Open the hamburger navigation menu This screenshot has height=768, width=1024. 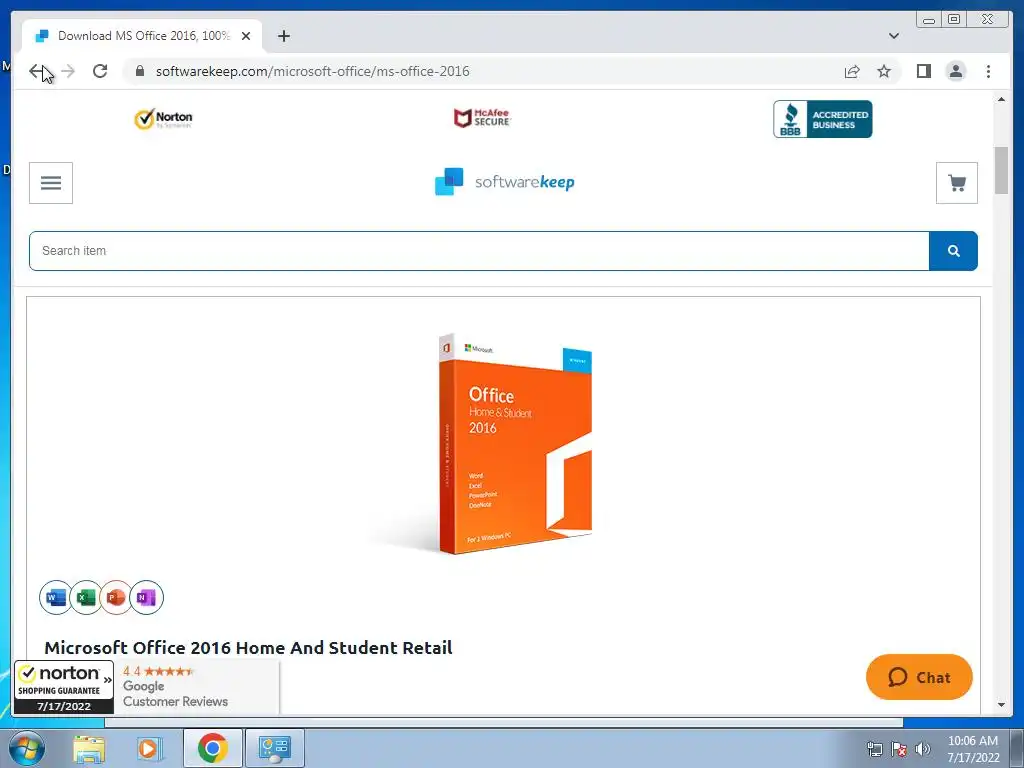click(51, 183)
